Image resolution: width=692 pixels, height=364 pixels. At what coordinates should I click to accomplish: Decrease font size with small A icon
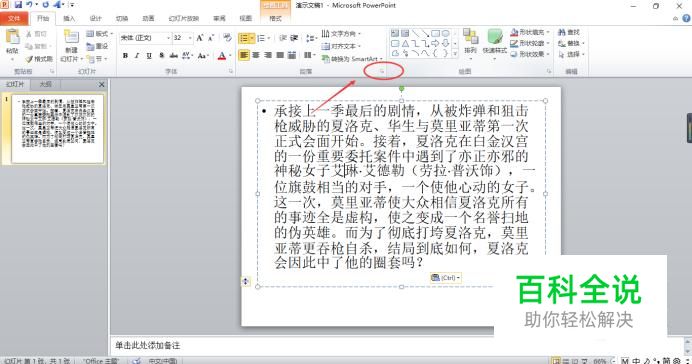coord(211,38)
